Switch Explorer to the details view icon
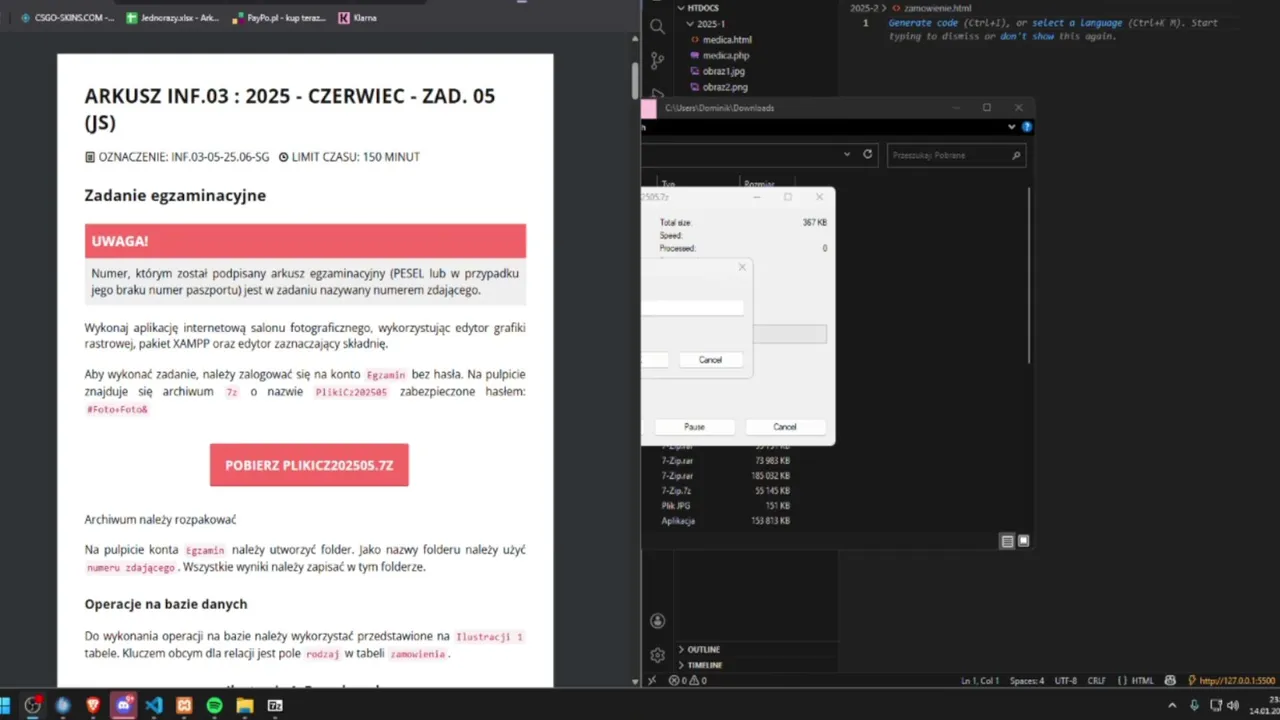 pos(1007,541)
